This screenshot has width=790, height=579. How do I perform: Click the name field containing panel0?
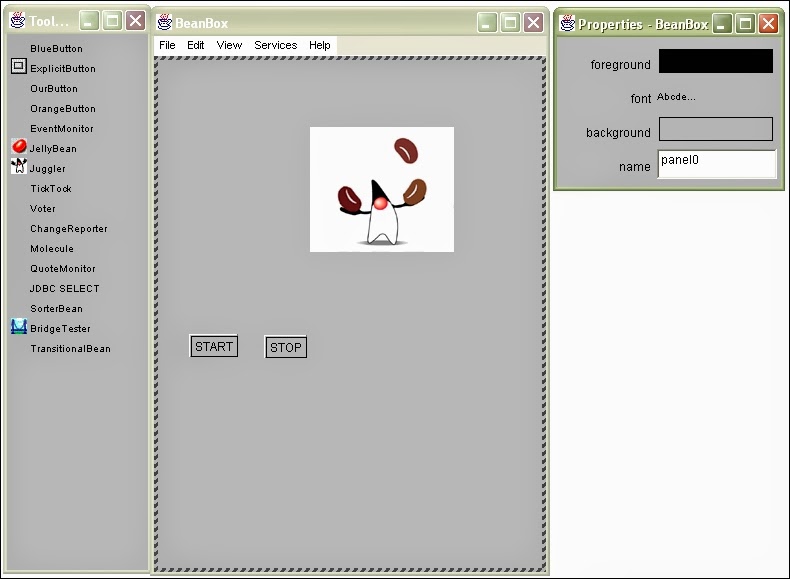click(717, 164)
